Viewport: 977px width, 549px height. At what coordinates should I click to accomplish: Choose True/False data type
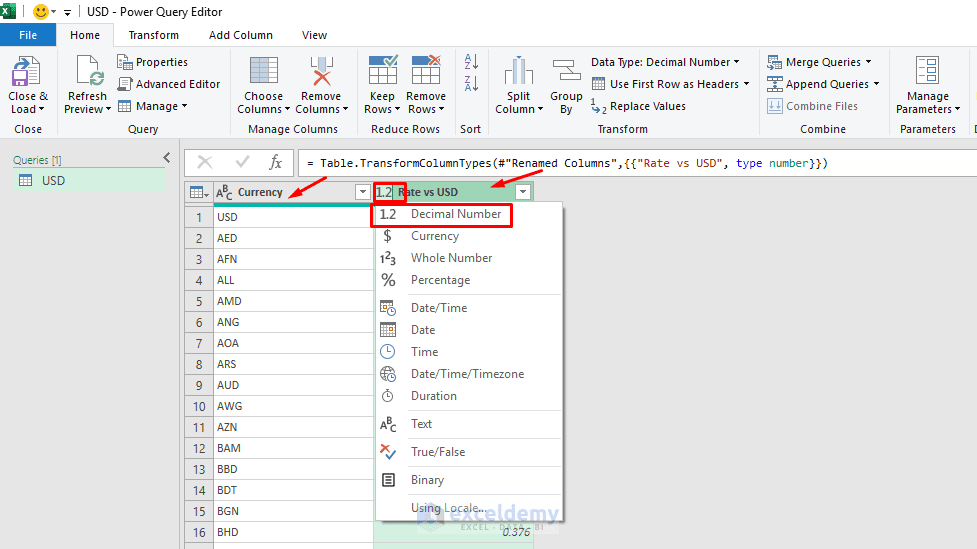[x=469, y=452]
